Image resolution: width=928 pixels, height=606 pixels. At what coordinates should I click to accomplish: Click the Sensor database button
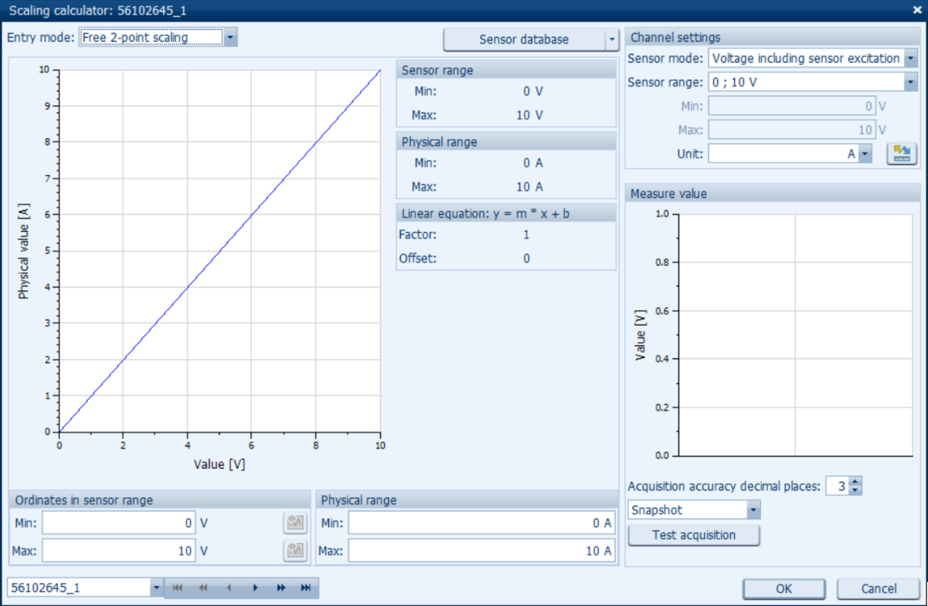(524, 40)
